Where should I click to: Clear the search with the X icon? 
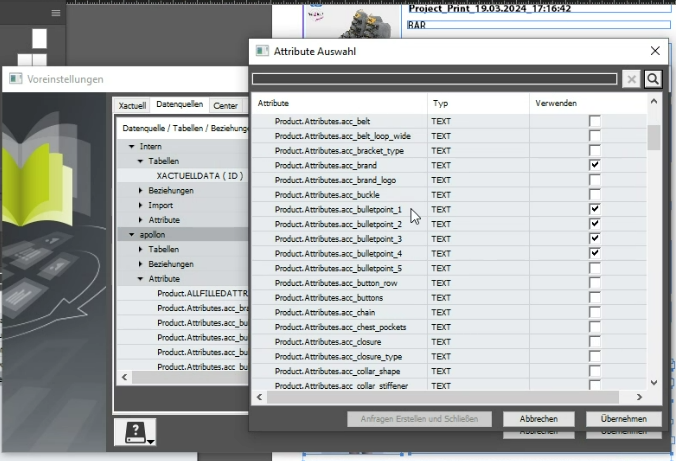pos(631,79)
